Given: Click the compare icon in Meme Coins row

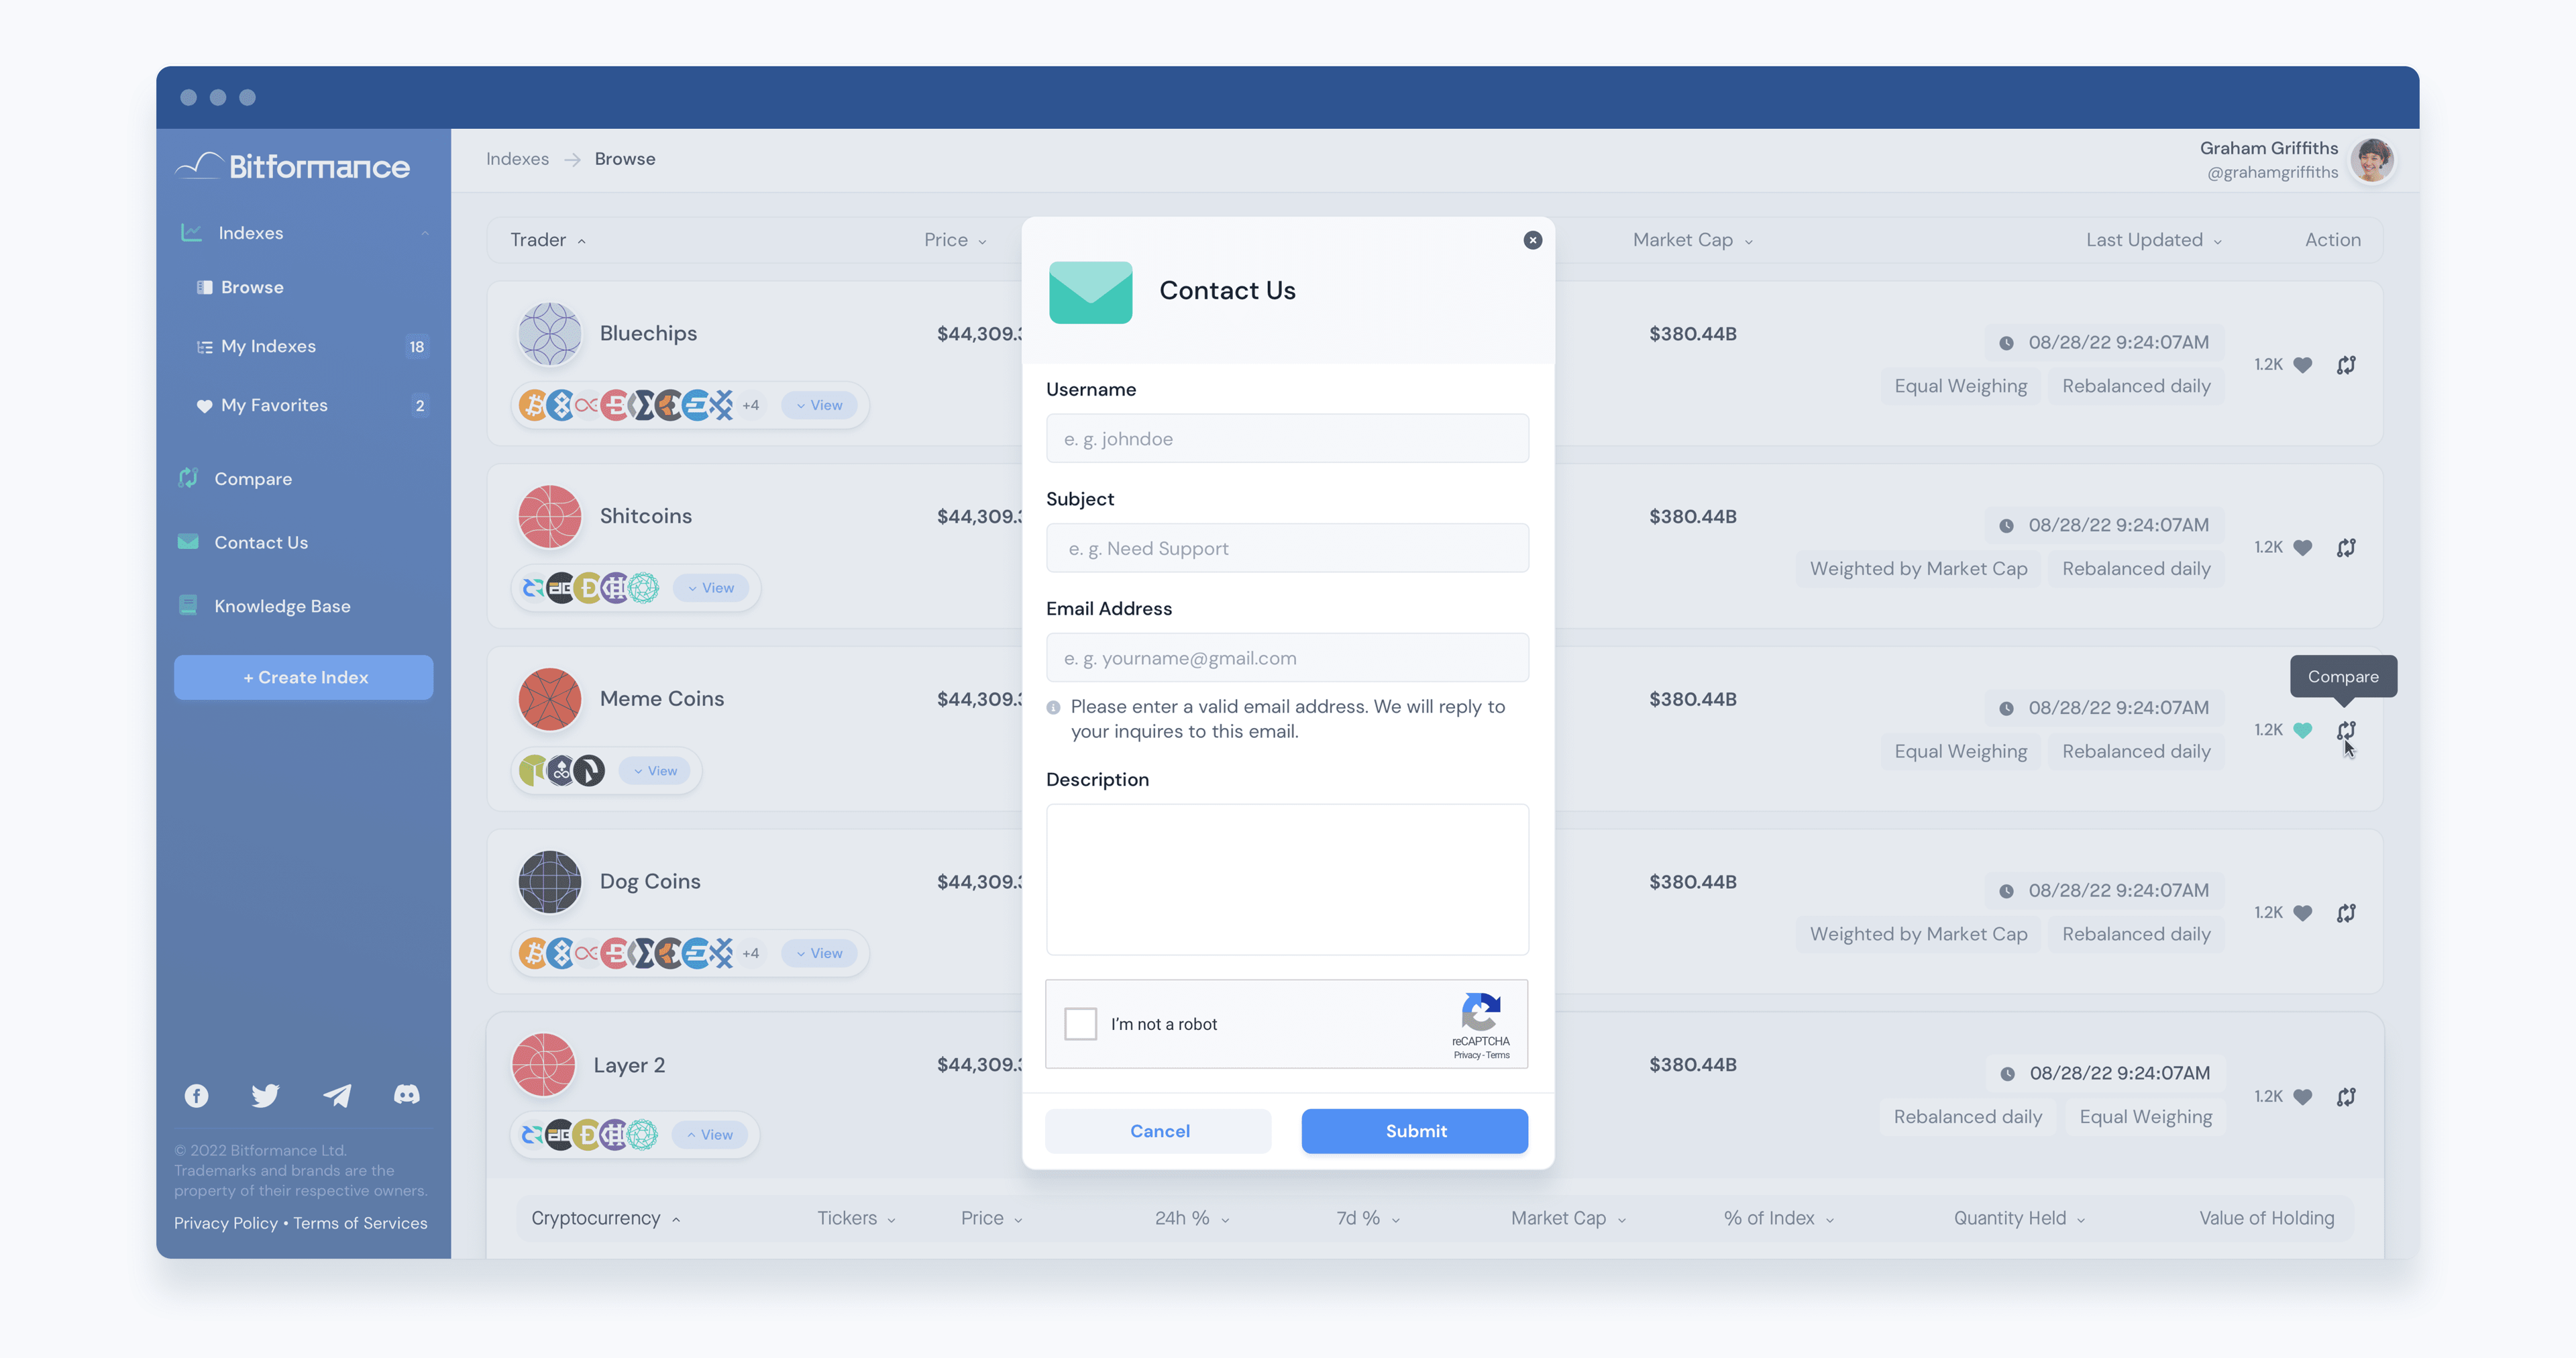Looking at the screenshot, I should [2346, 731].
